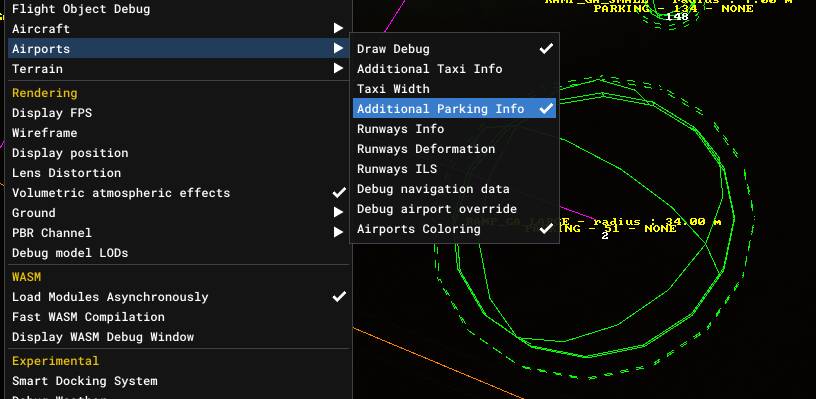Viewport: 816px width, 399px height.
Task: Enable Runways Info
Action: pyautogui.click(x=454, y=128)
